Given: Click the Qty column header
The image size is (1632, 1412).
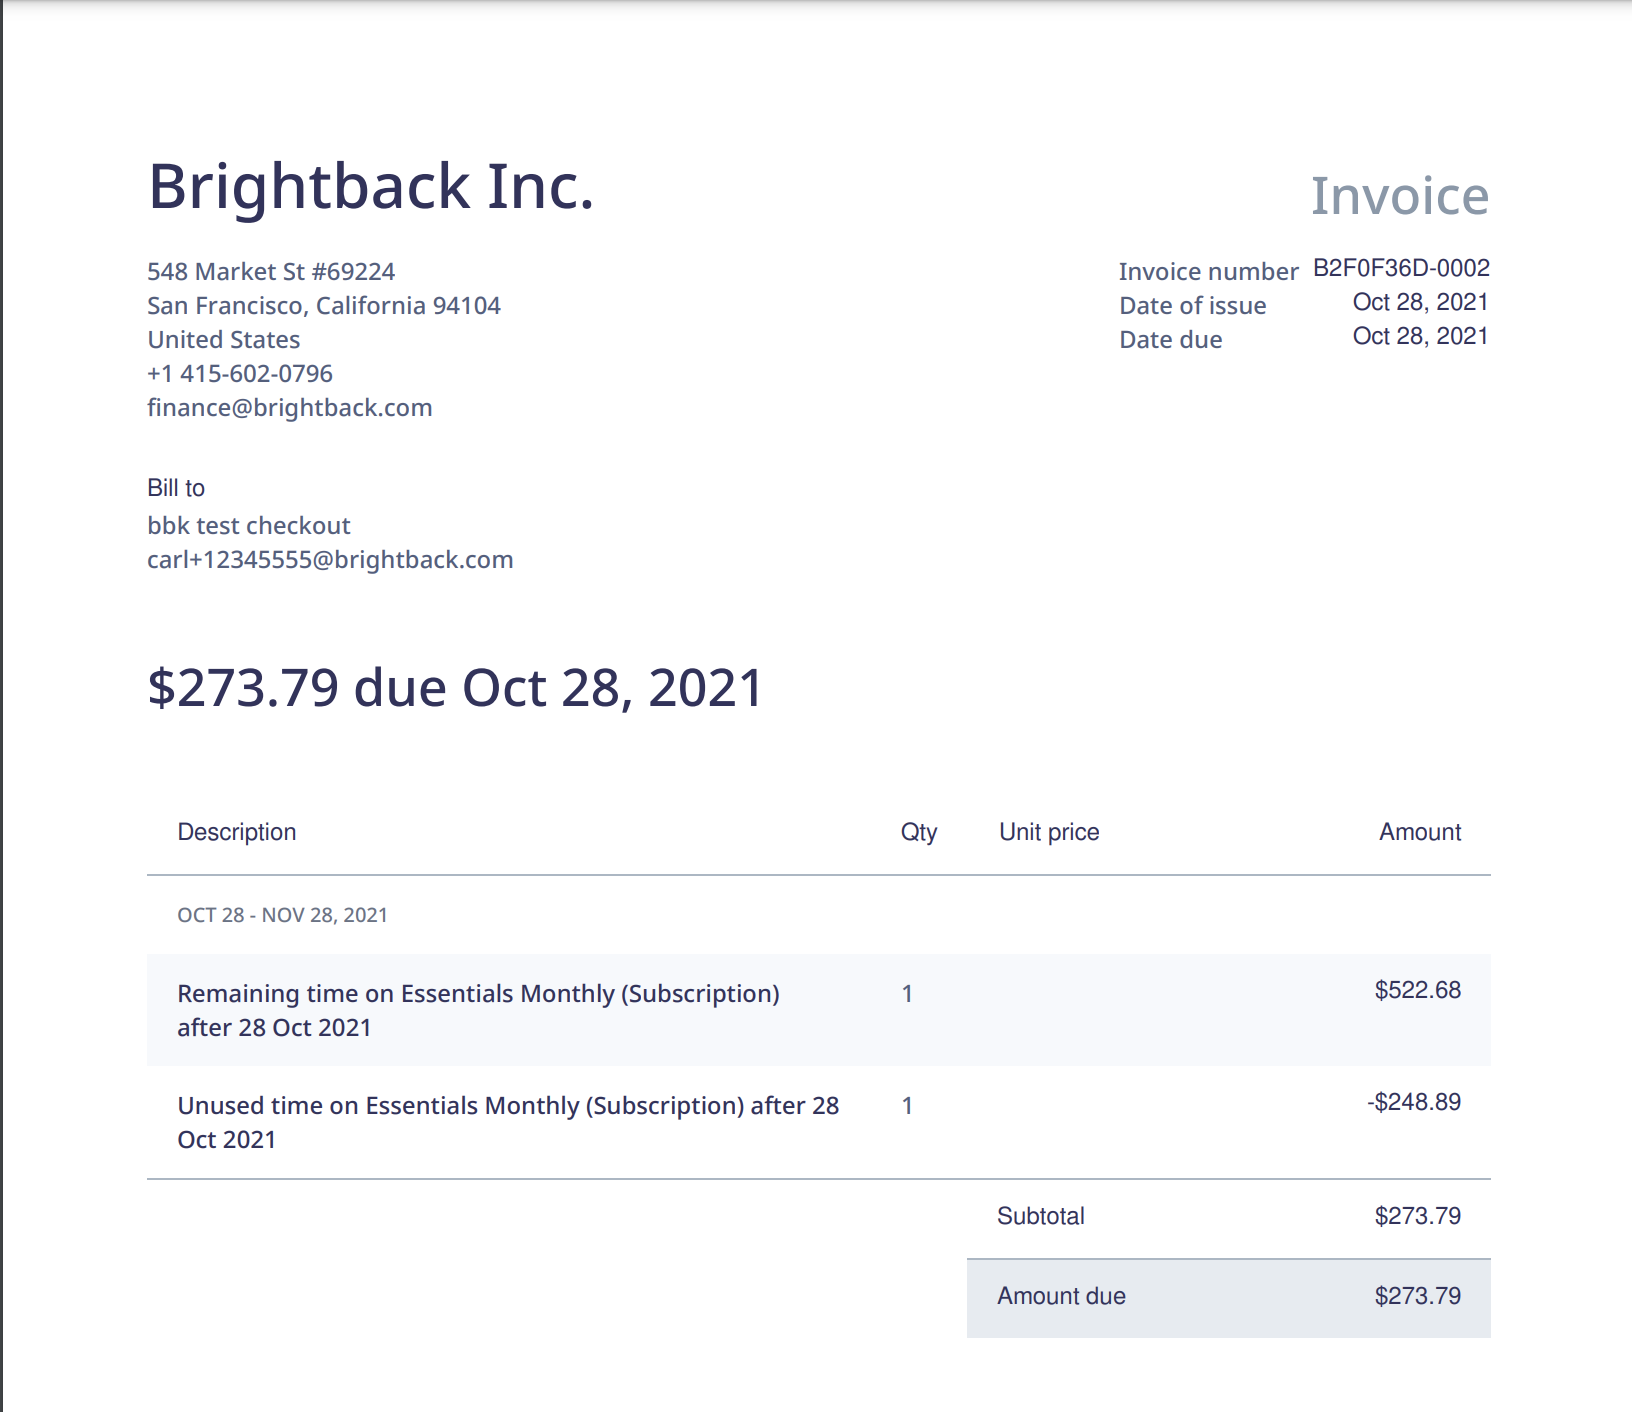Looking at the screenshot, I should 918,832.
